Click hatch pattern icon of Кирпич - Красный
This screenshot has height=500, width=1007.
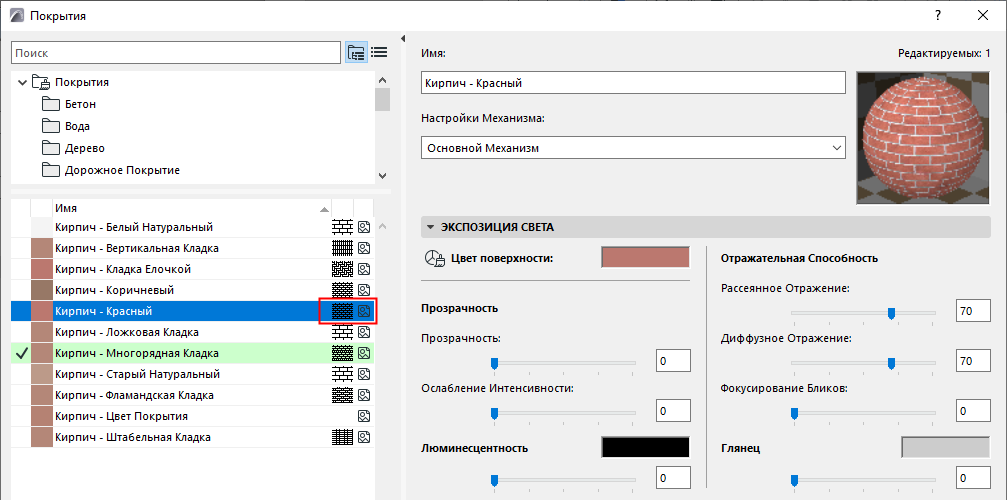[343, 311]
